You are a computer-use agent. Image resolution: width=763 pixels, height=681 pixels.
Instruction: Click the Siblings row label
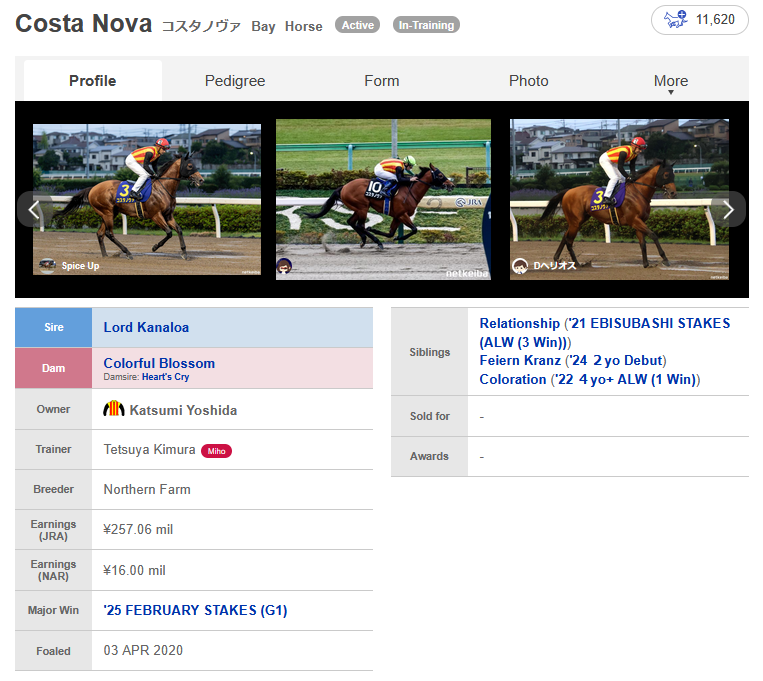click(x=430, y=352)
